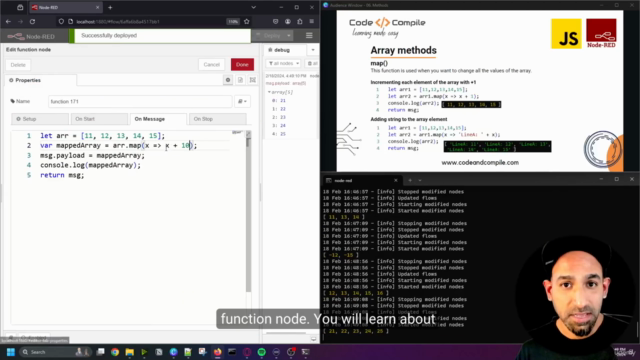This screenshot has width=640, height=360.
Task: Open the Firefox account icon
Action: (x=288, y=22)
